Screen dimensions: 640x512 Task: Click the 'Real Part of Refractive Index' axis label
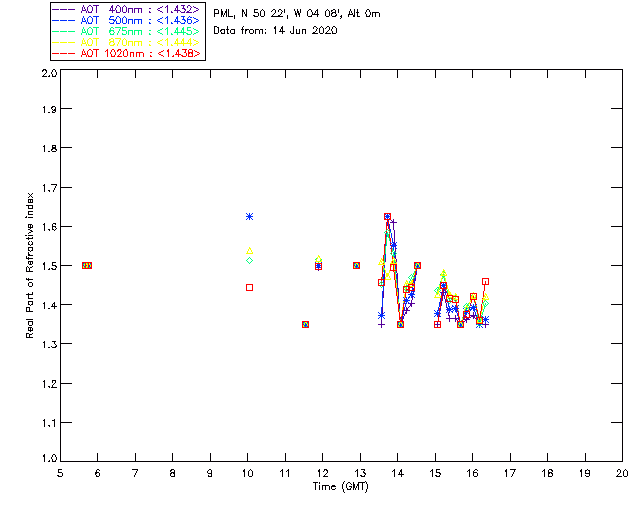pyautogui.click(x=29, y=265)
